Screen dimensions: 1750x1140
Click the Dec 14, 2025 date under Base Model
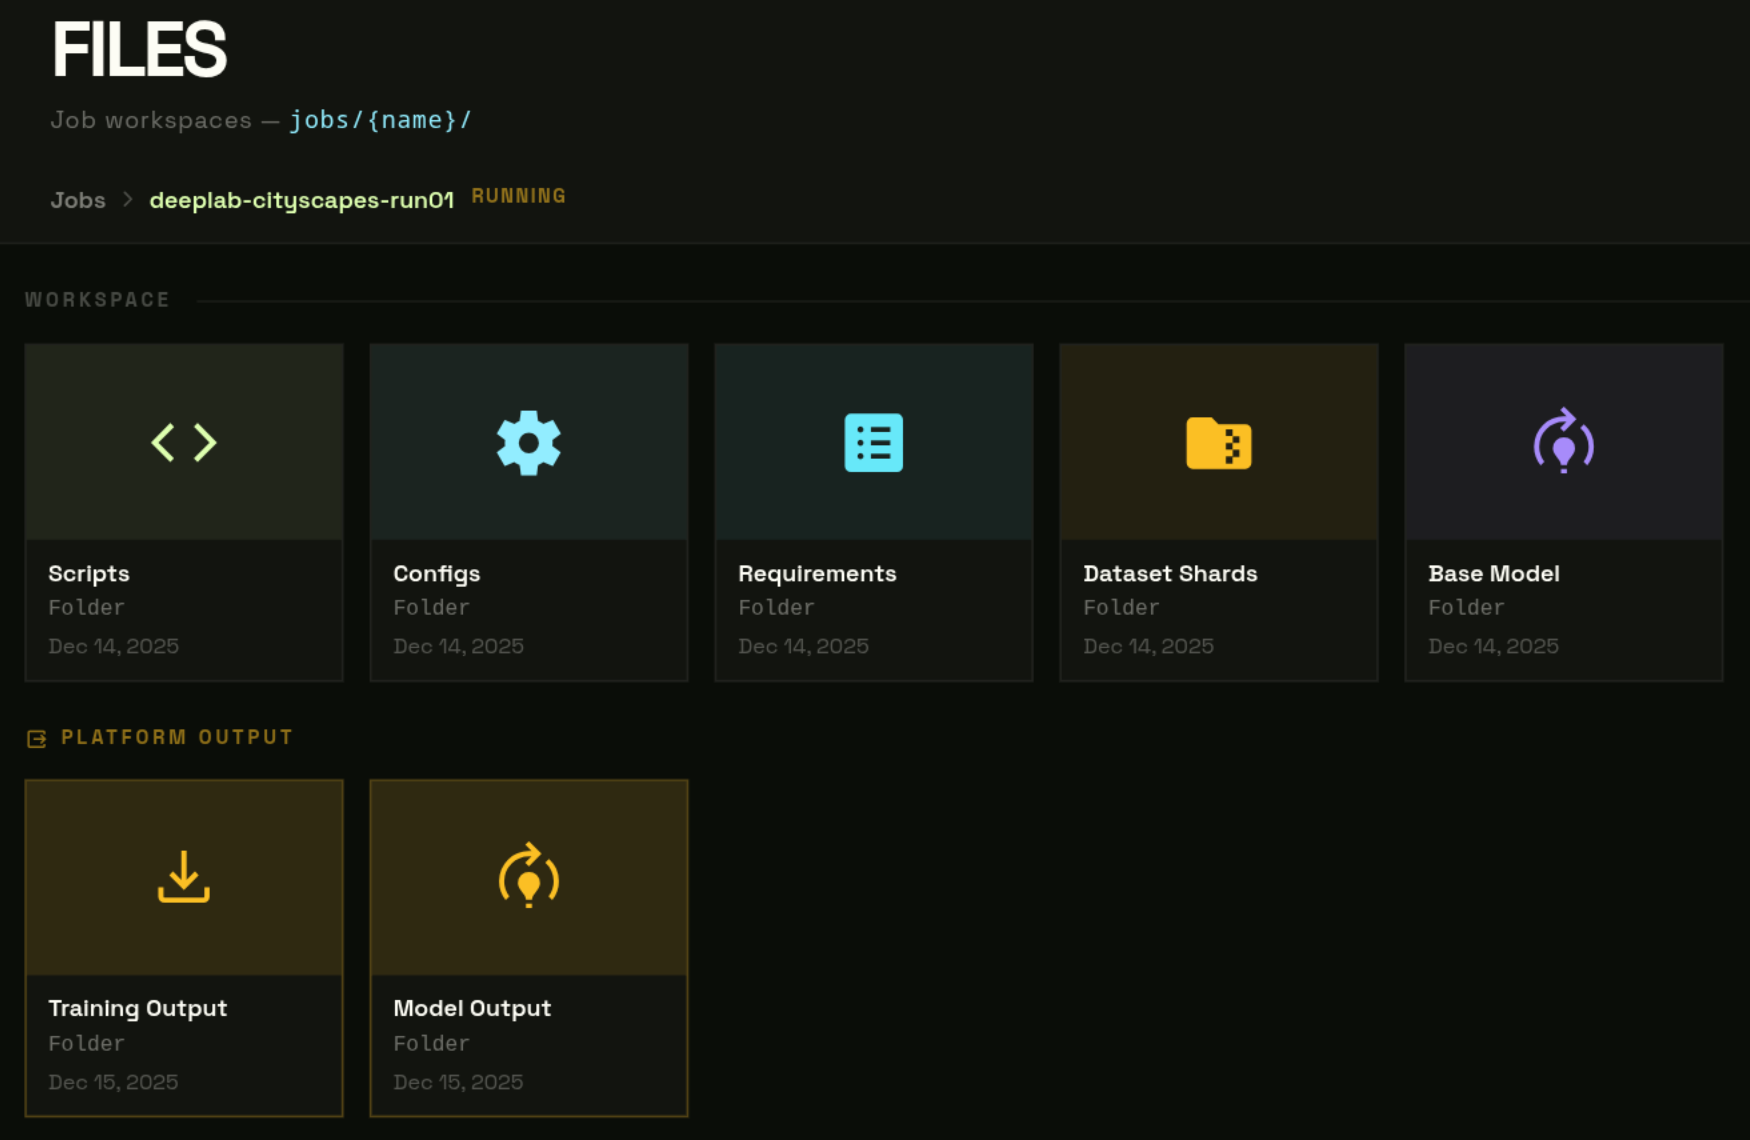tap(1494, 646)
